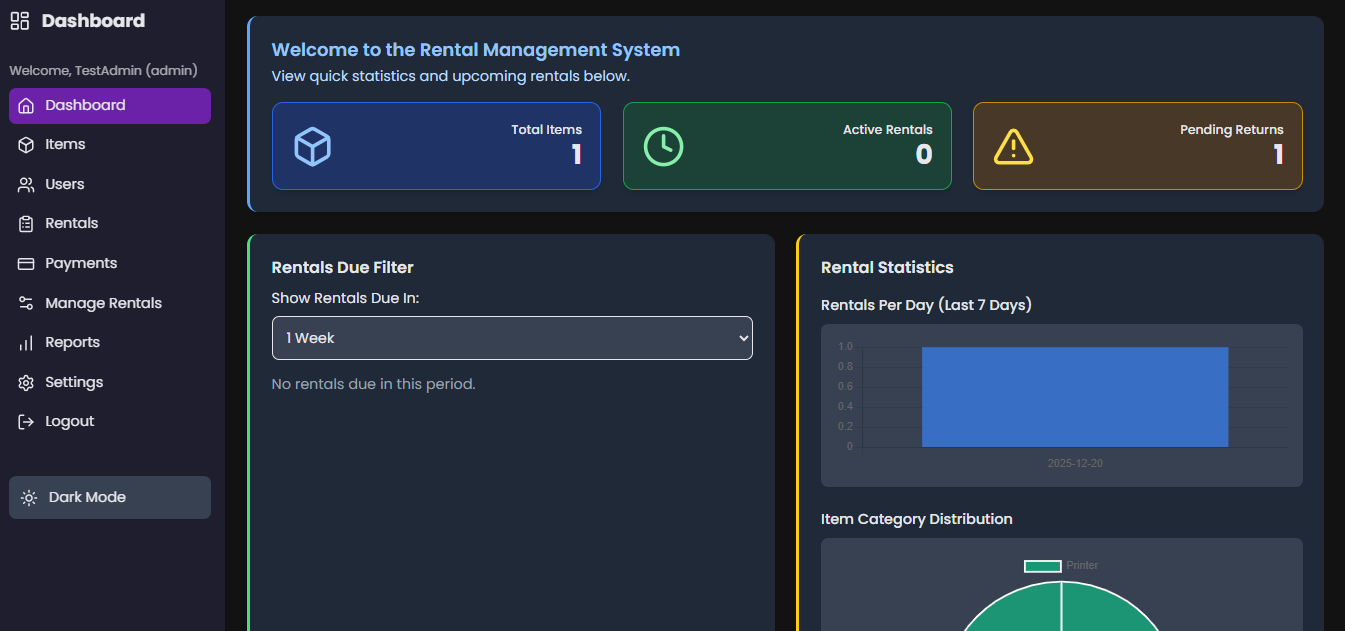Open the Reports menu entry

tap(72, 343)
